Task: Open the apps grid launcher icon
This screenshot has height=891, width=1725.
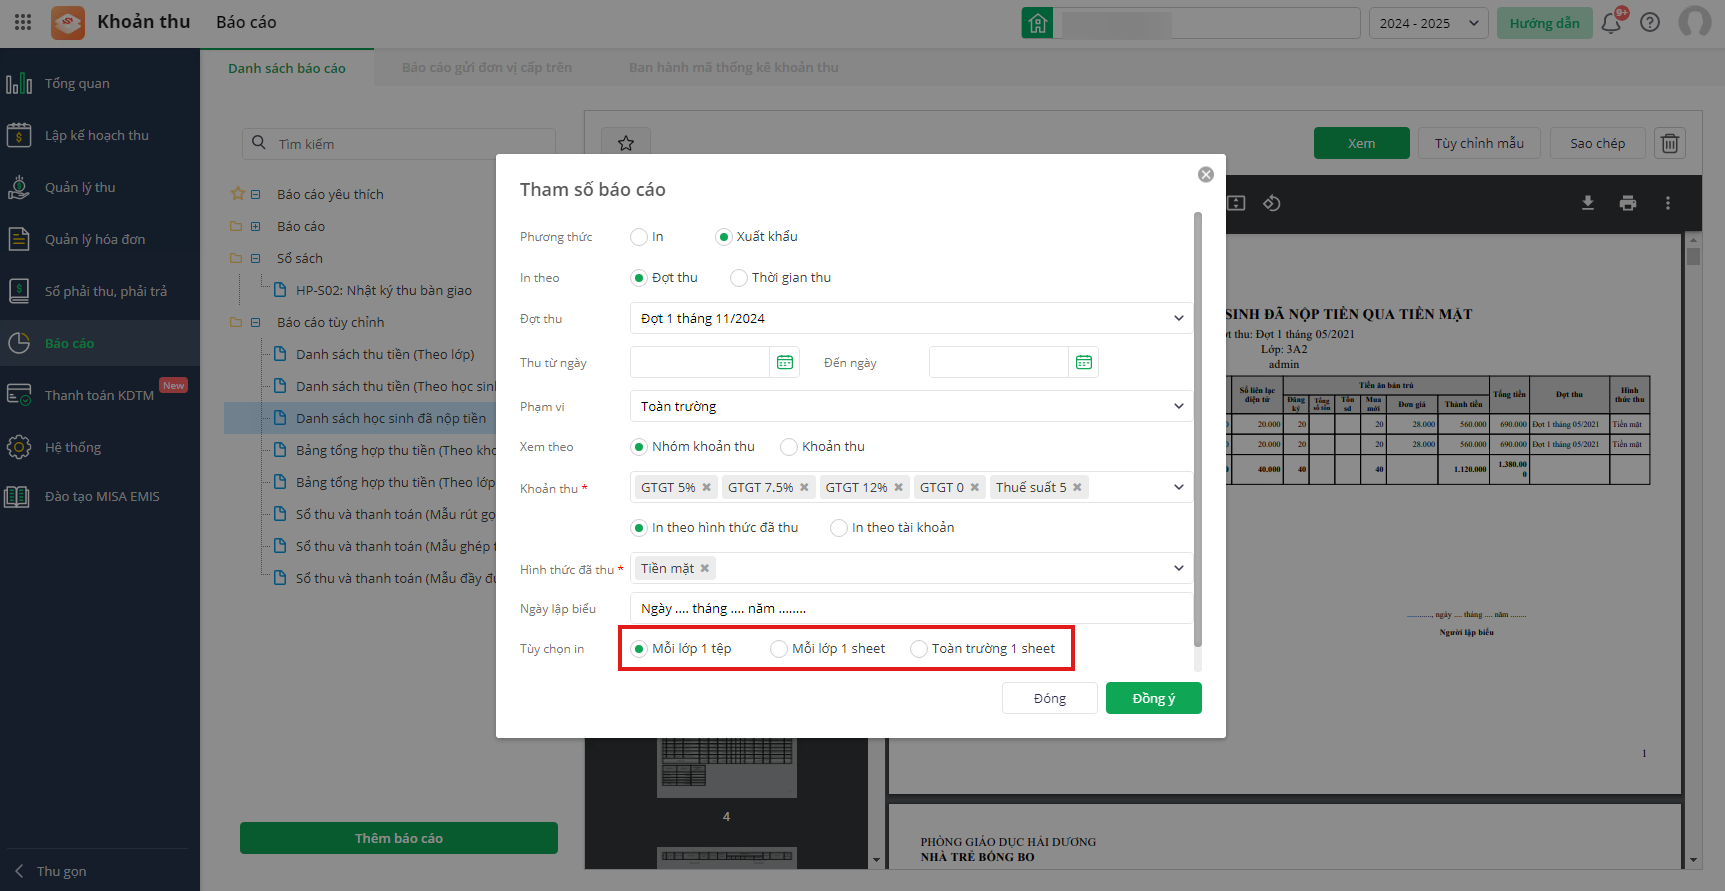Action: (x=23, y=22)
